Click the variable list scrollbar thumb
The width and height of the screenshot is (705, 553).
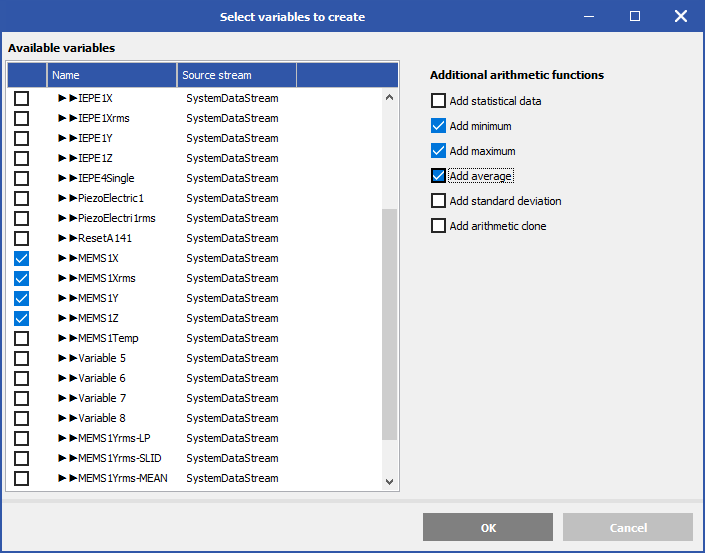389,324
